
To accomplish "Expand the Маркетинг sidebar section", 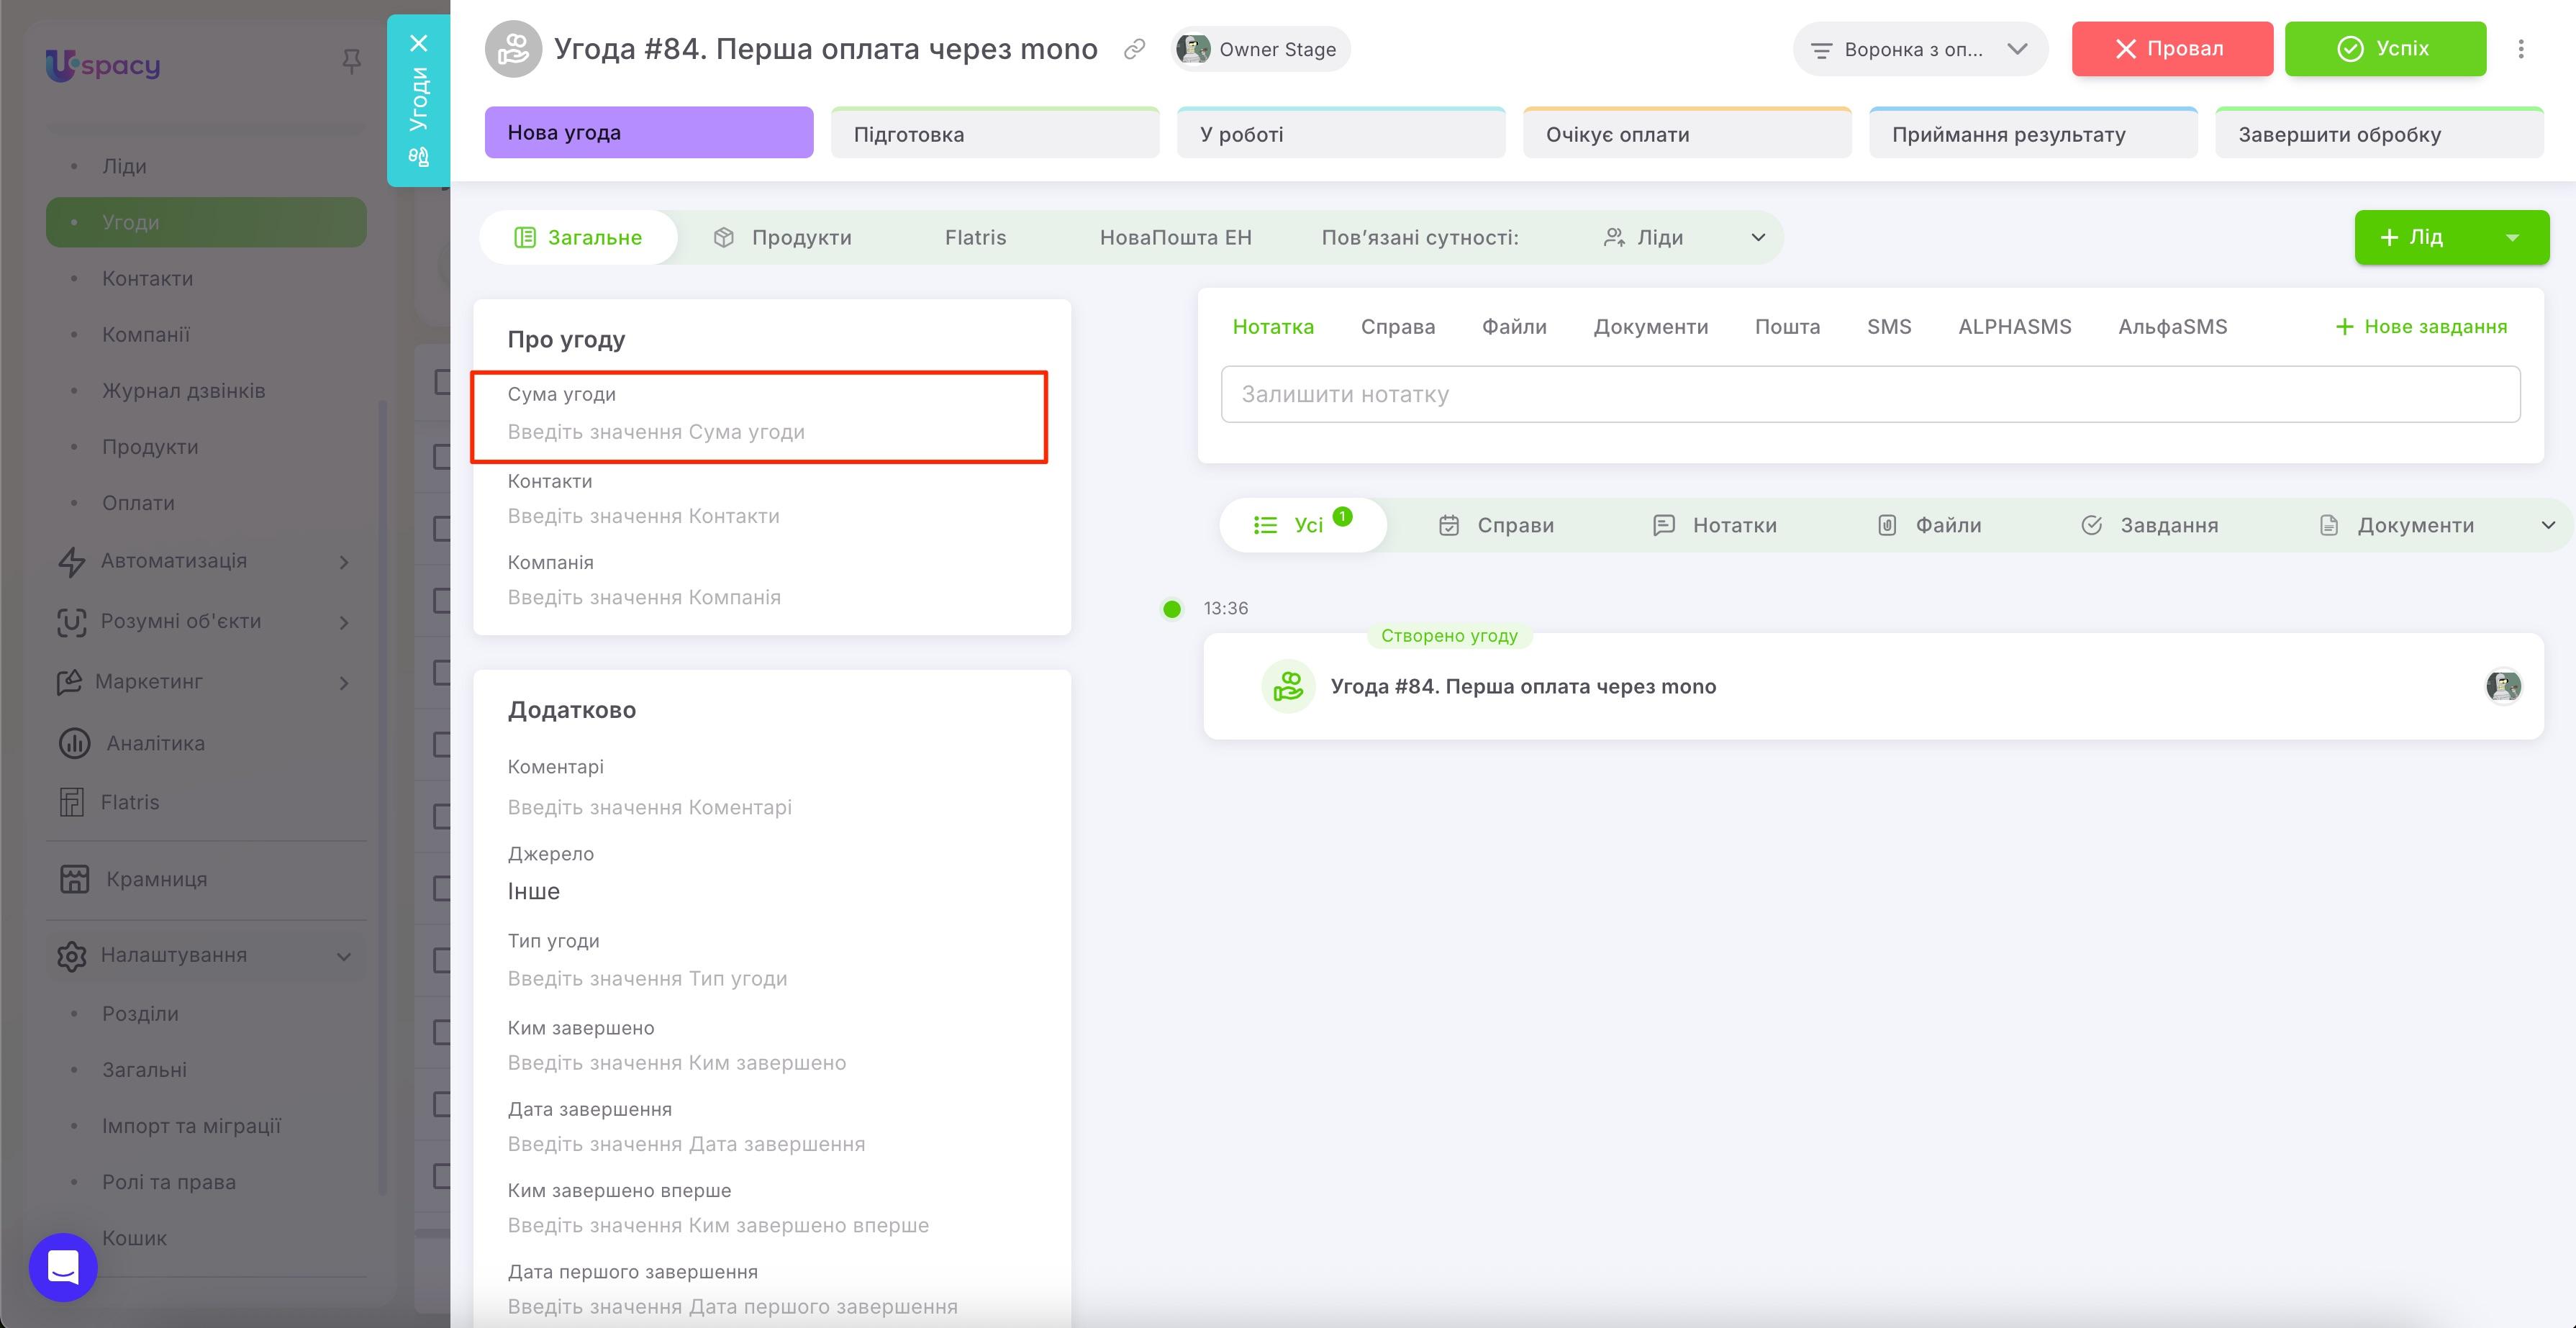I will pyautogui.click(x=205, y=681).
